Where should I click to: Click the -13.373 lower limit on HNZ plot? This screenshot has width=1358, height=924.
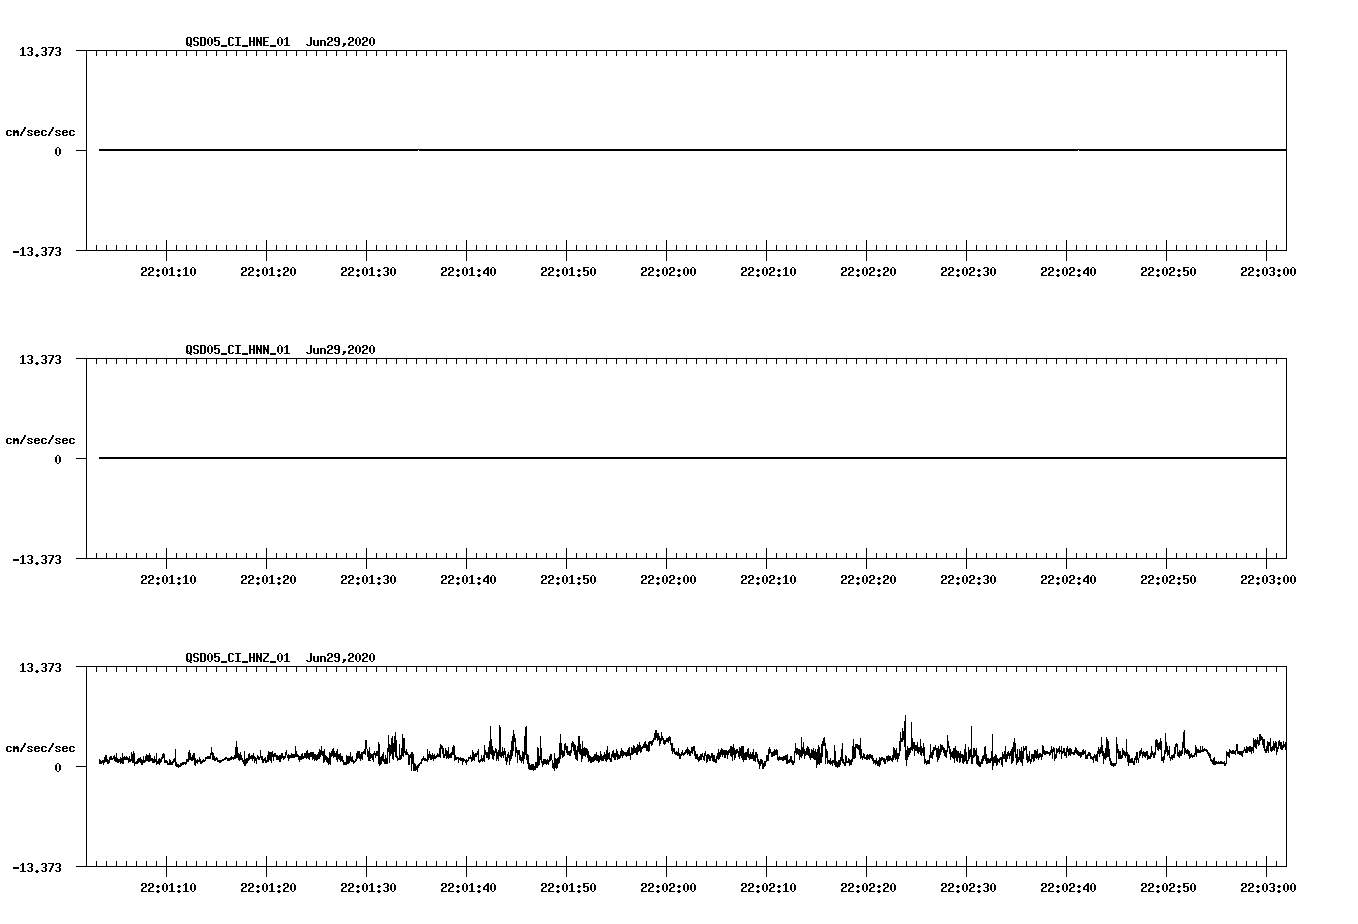click(37, 868)
